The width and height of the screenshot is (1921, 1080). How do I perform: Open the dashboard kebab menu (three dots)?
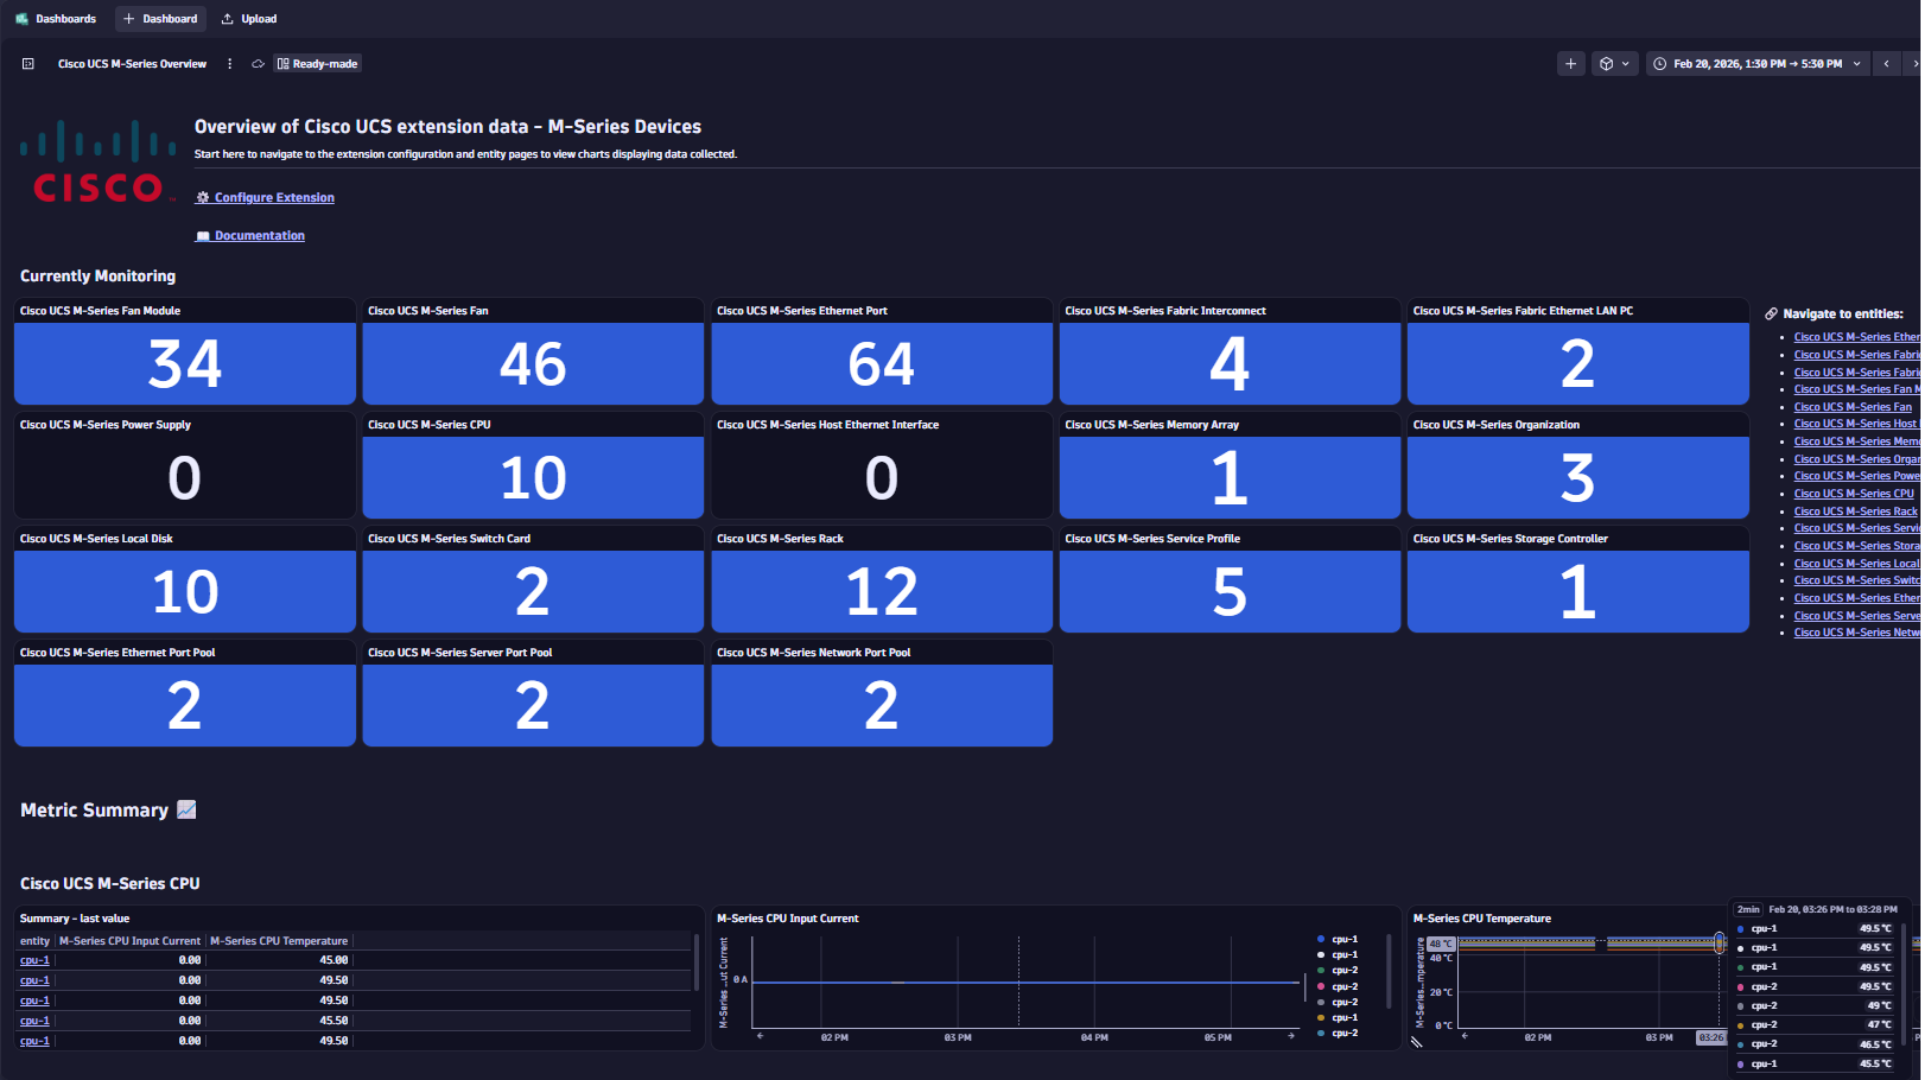pos(230,63)
